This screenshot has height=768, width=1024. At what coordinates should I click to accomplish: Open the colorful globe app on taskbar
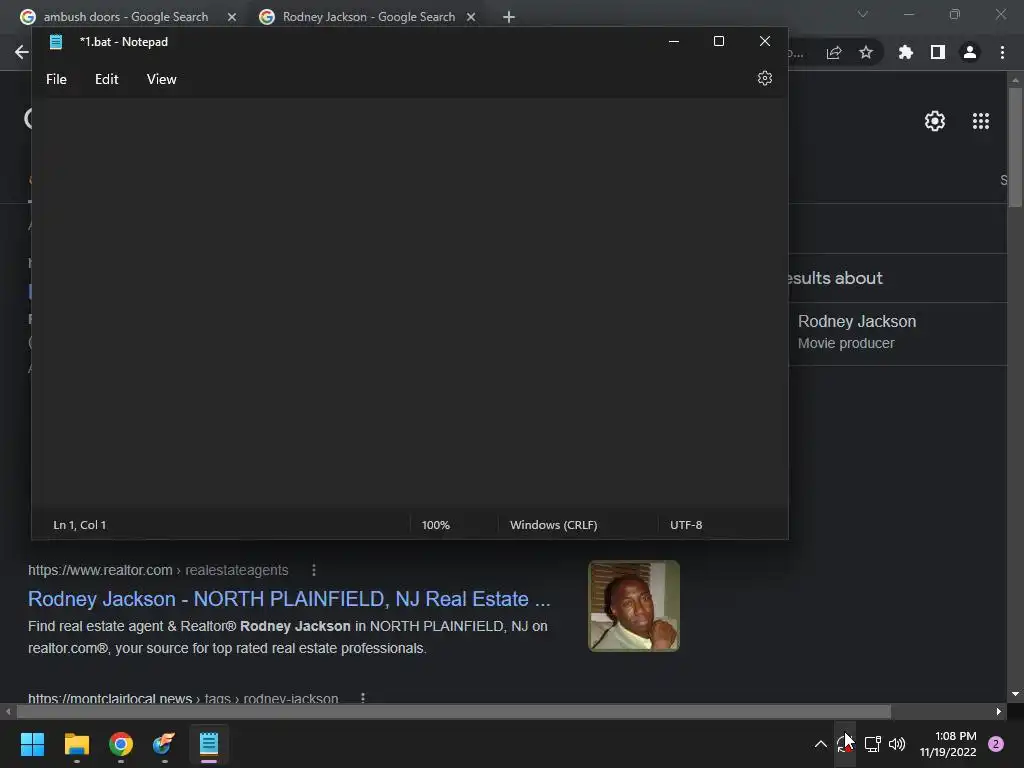coord(164,744)
